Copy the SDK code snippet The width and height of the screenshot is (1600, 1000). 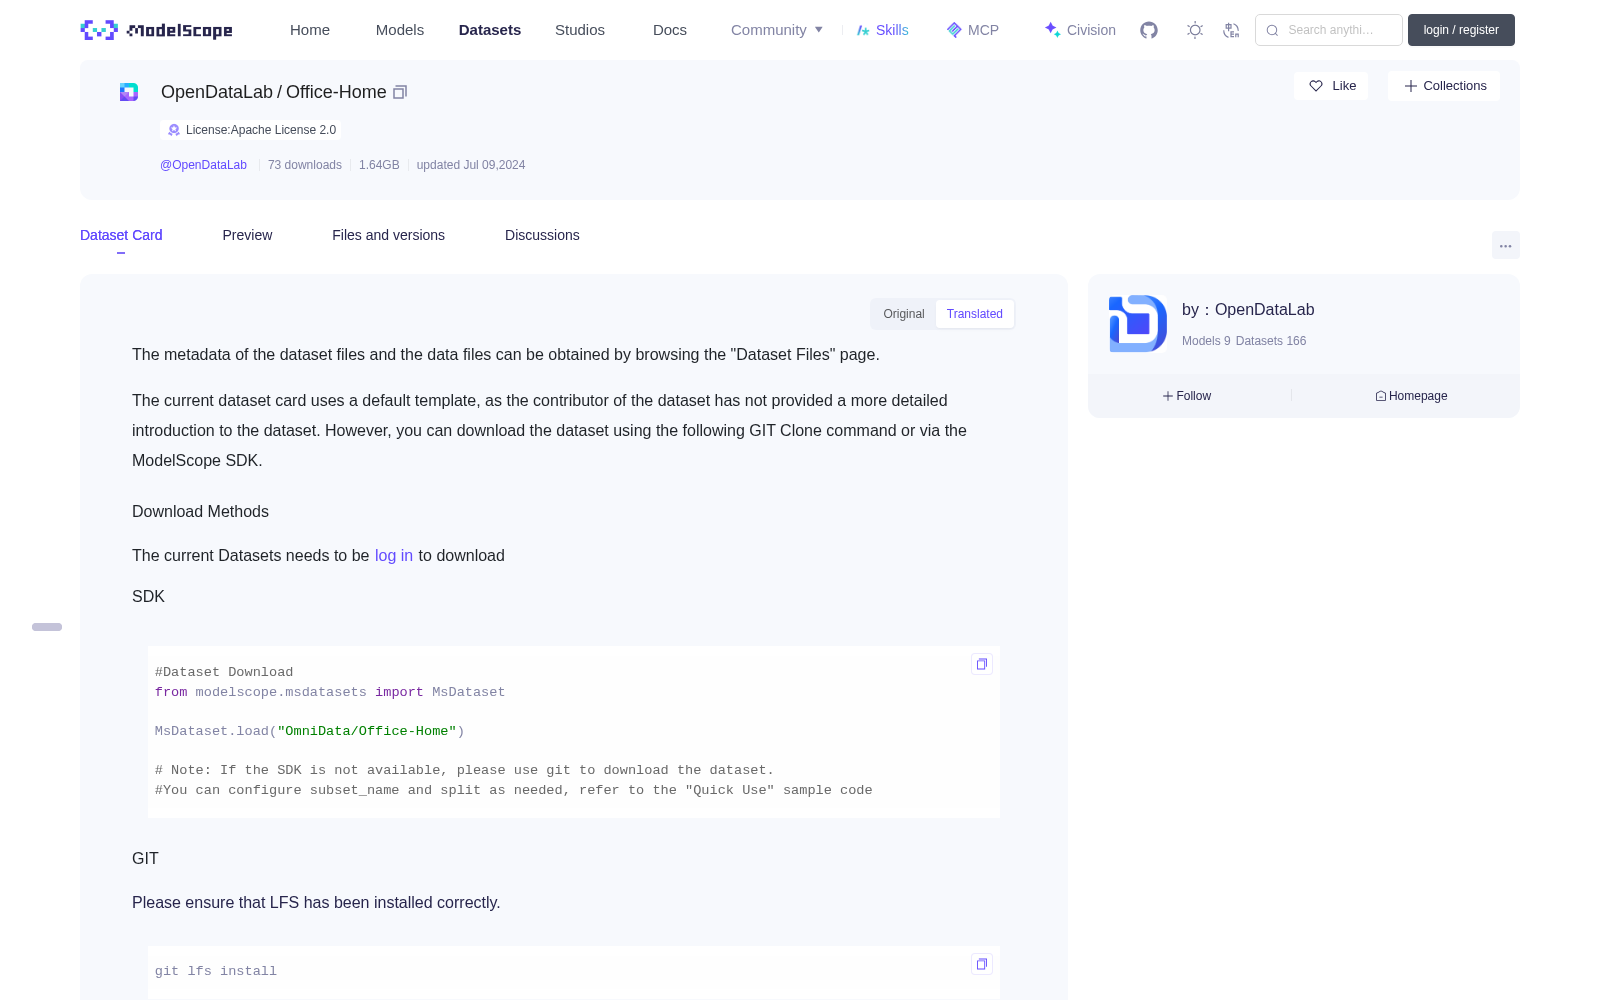[x=982, y=664]
